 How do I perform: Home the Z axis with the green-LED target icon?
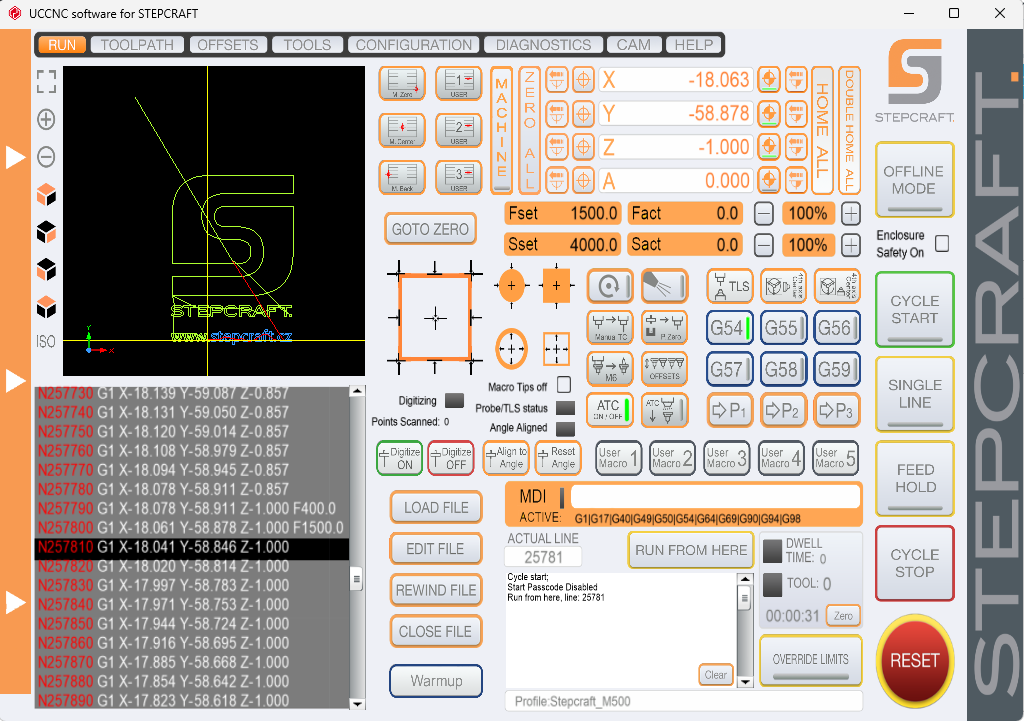[769, 146]
